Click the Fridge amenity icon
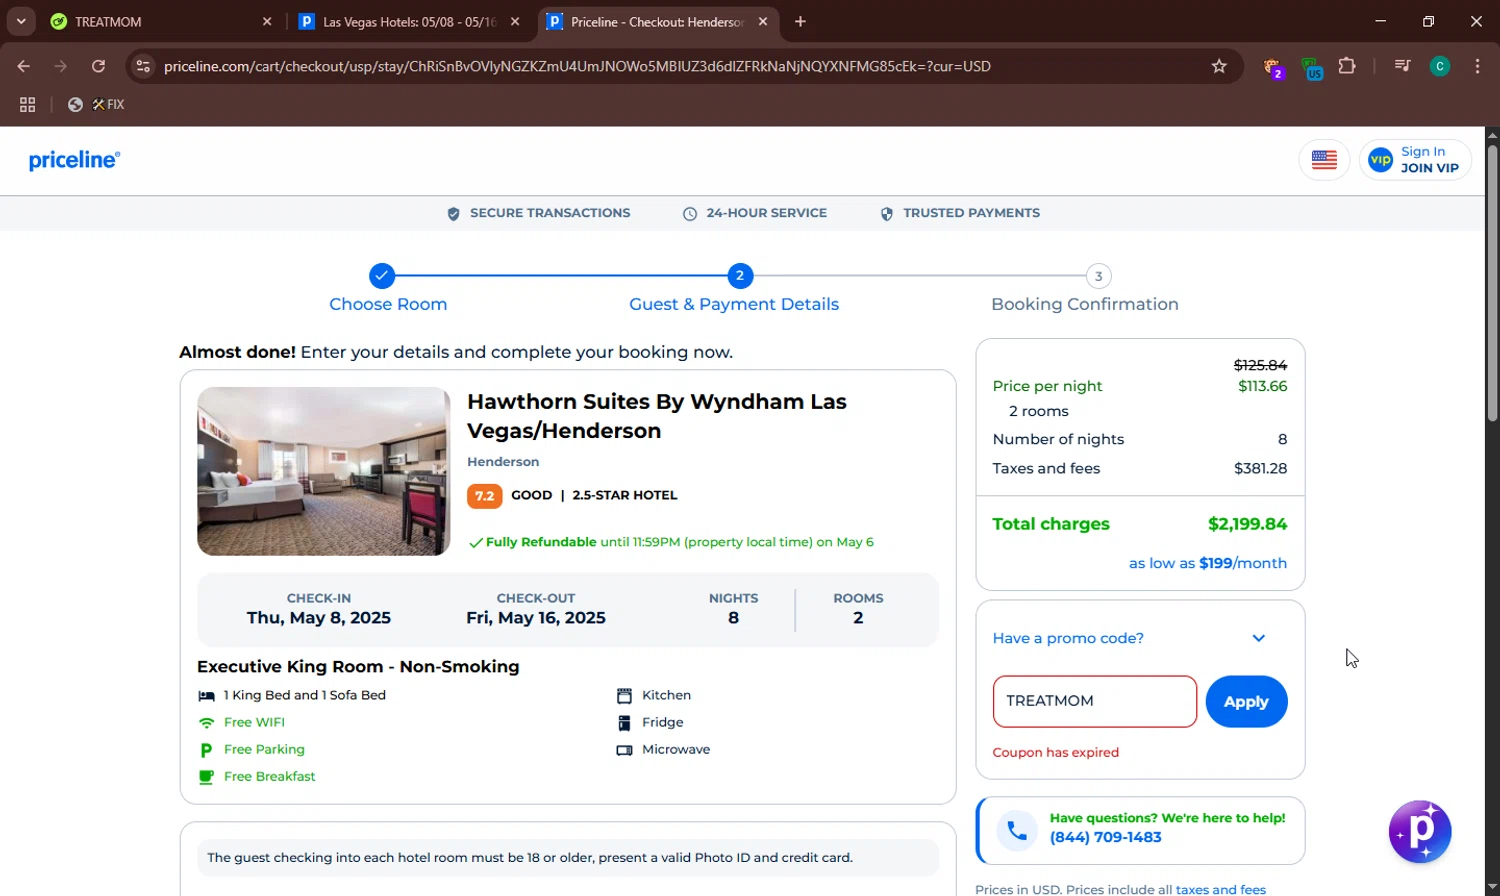 pyautogui.click(x=624, y=723)
